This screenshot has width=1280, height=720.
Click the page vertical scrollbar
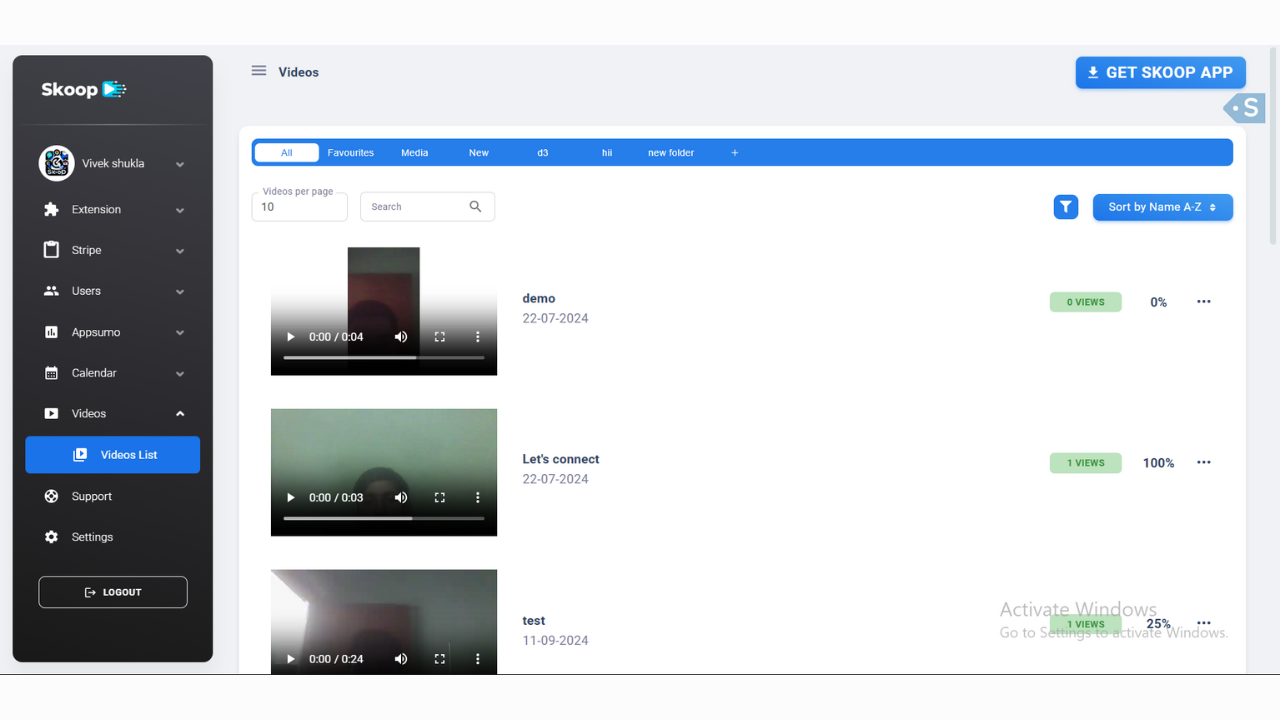pyautogui.click(x=1273, y=145)
